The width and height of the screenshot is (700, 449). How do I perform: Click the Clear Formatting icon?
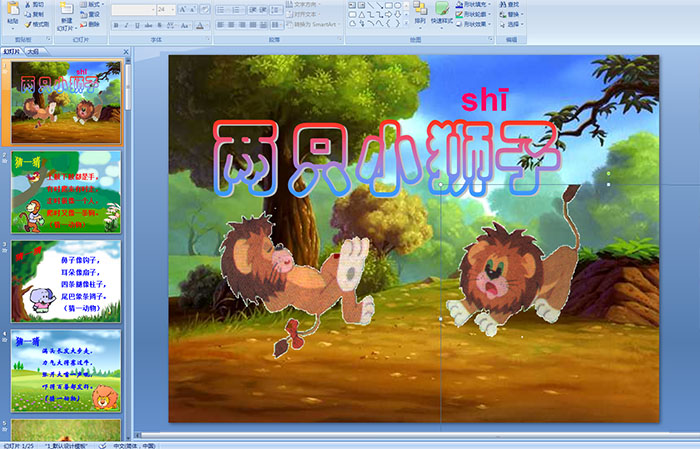tap(204, 10)
